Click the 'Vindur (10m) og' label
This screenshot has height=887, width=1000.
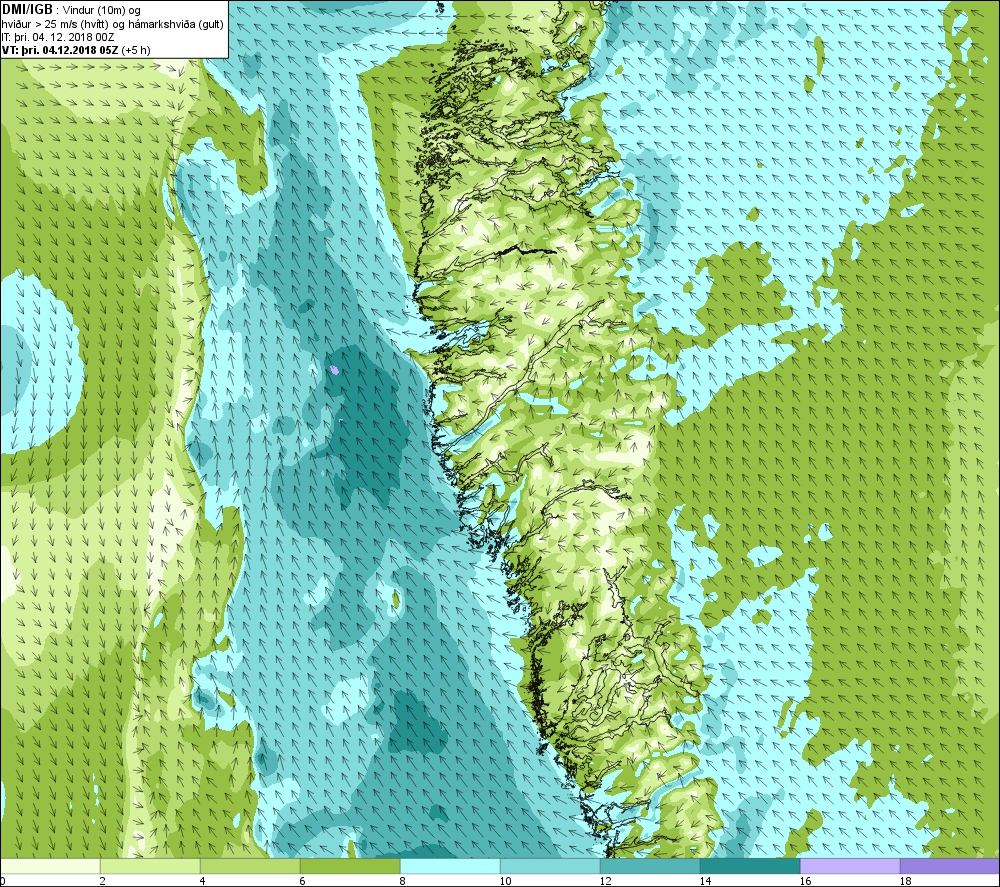click(x=102, y=11)
